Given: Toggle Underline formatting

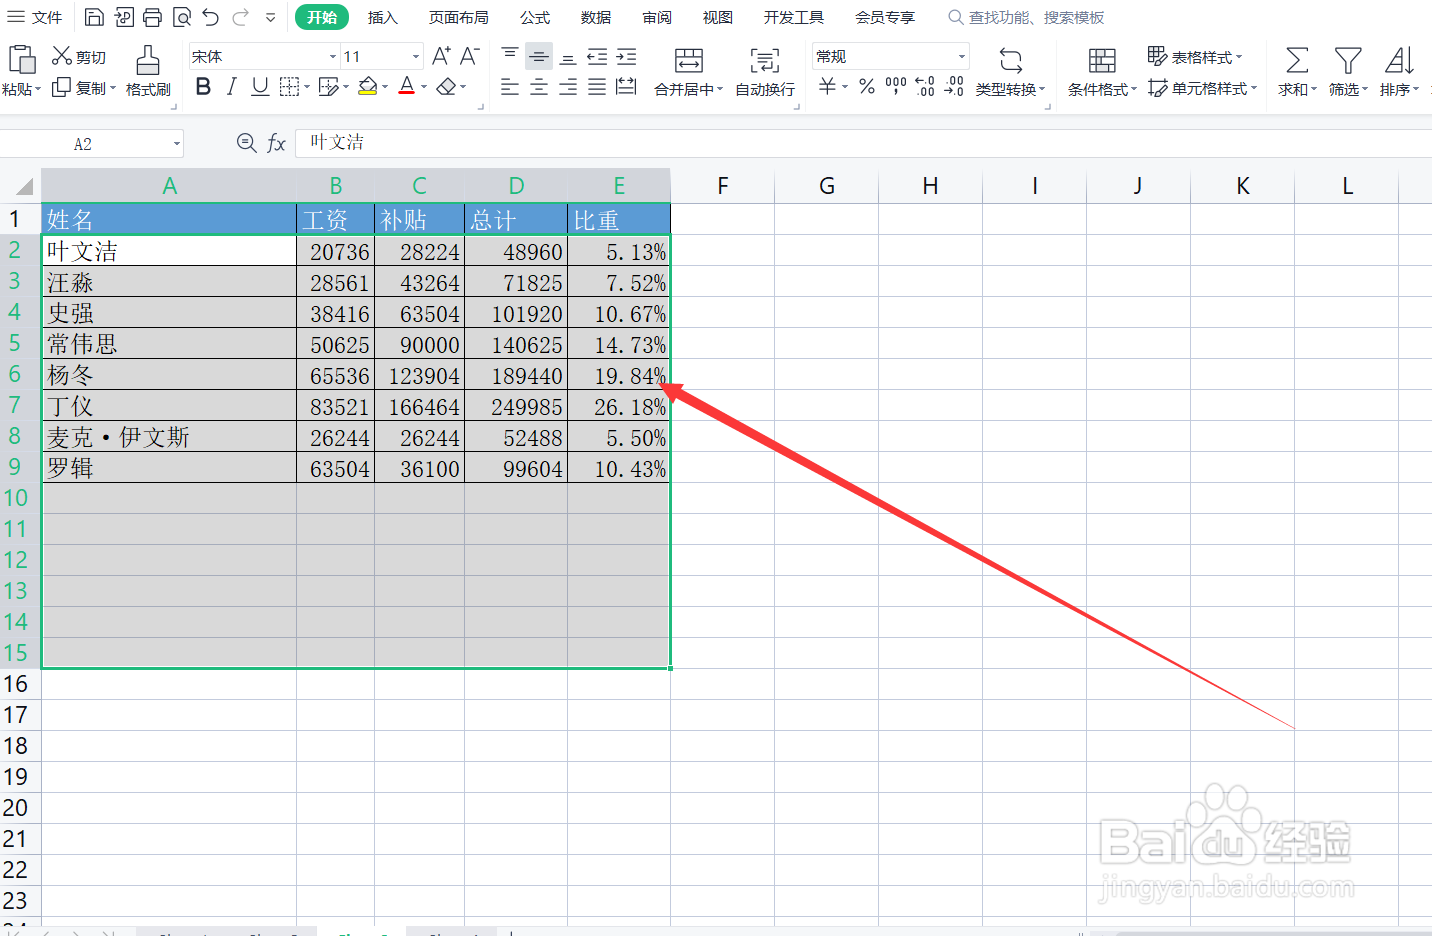Looking at the screenshot, I should pos(260,87).
